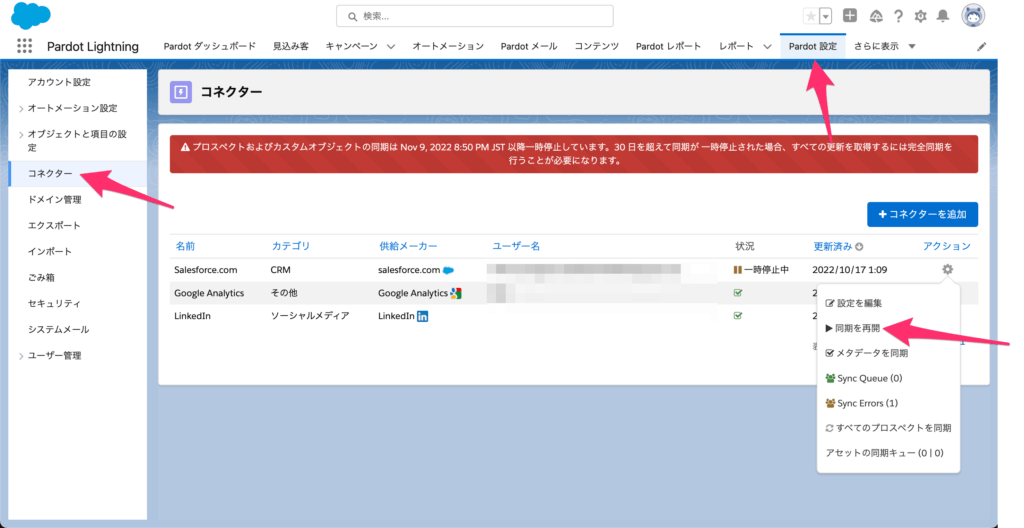Screen dimensions: 1024x528
Task: Click the connector page header icon
Action: point(181,92)
